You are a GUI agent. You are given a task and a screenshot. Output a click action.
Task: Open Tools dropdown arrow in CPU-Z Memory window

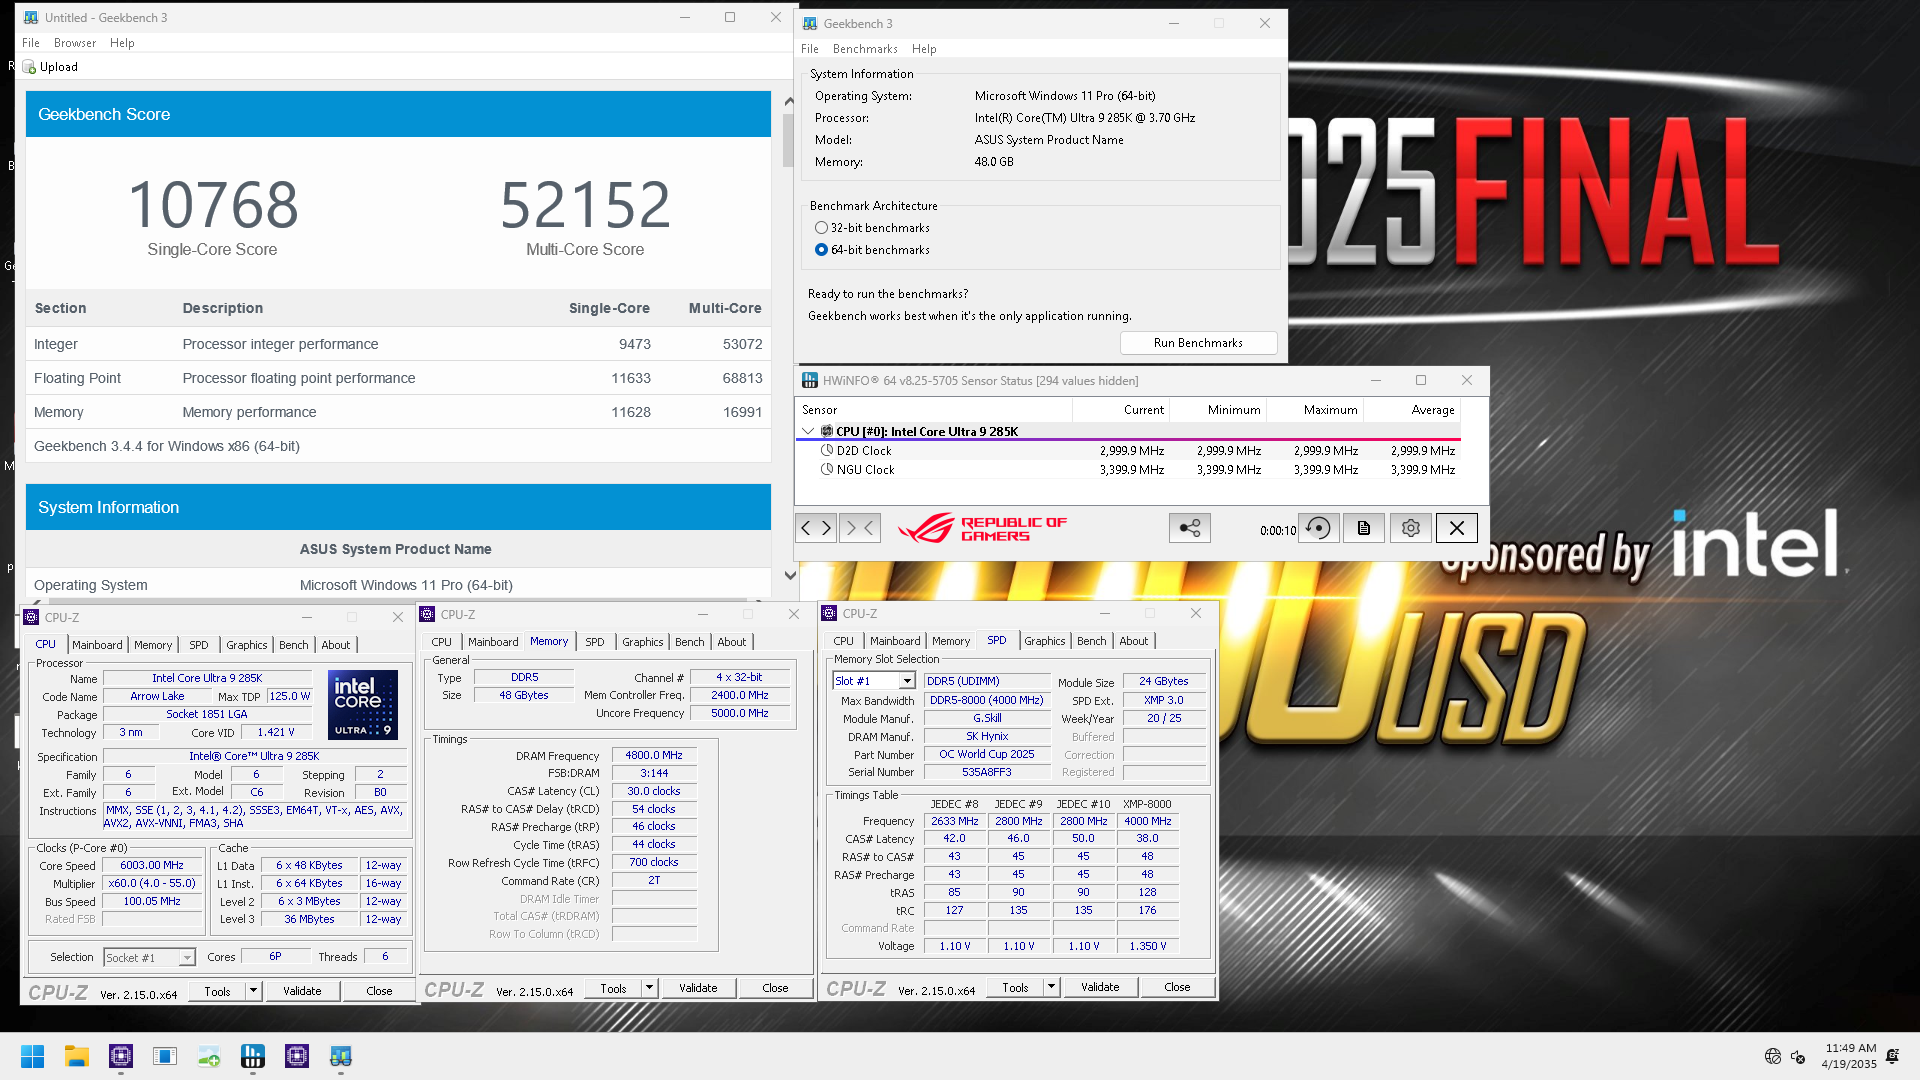point(650,988)
